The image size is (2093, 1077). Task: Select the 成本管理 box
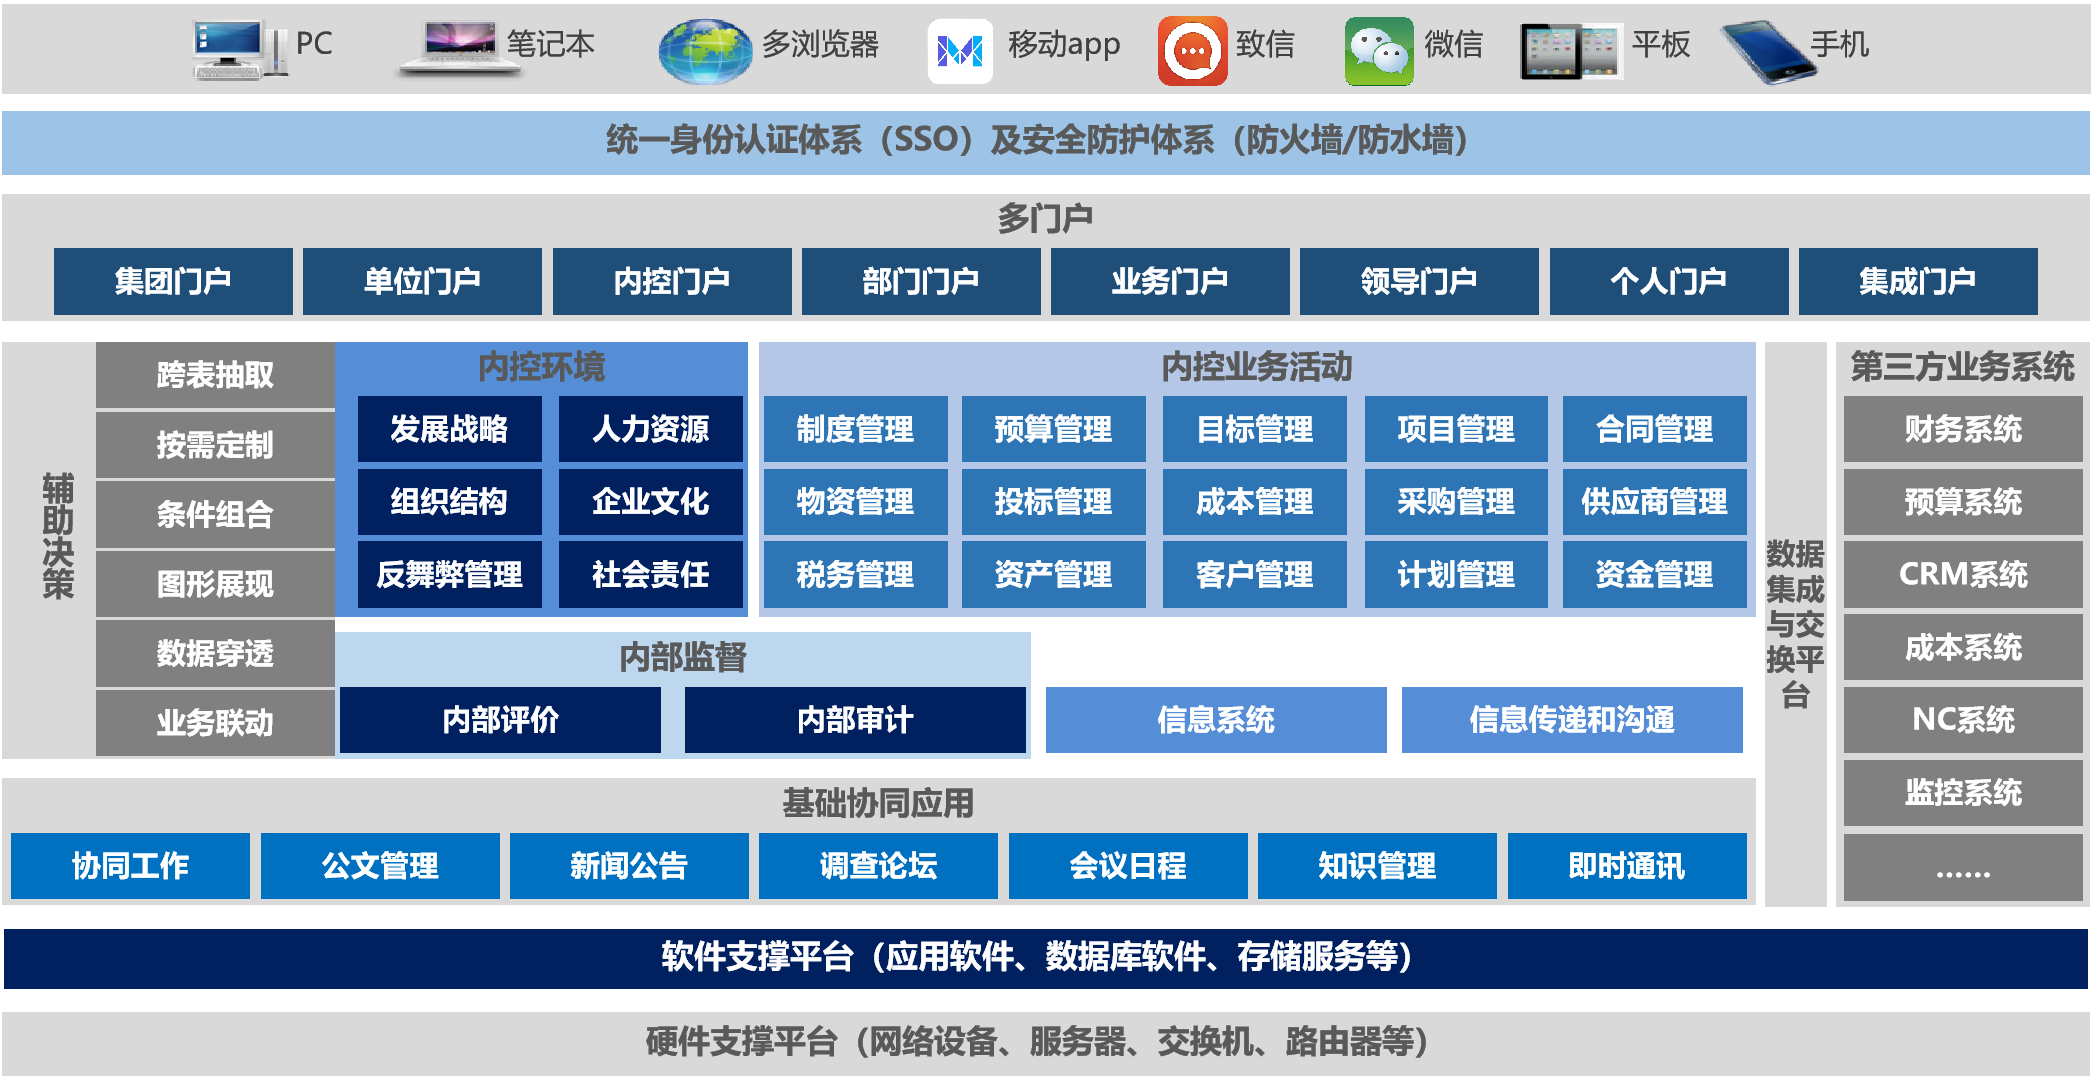pos(1255,501)
